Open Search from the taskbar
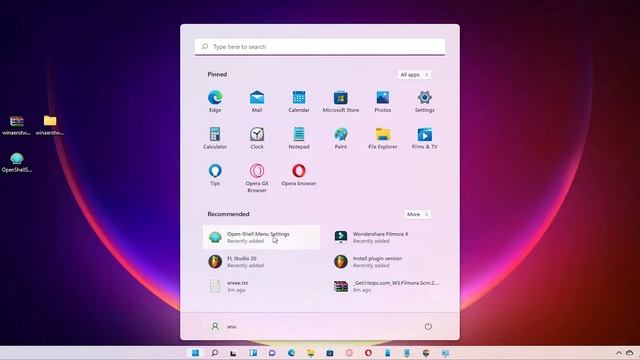The height and width of the screenshot is (360, 640). pos(214,353)
